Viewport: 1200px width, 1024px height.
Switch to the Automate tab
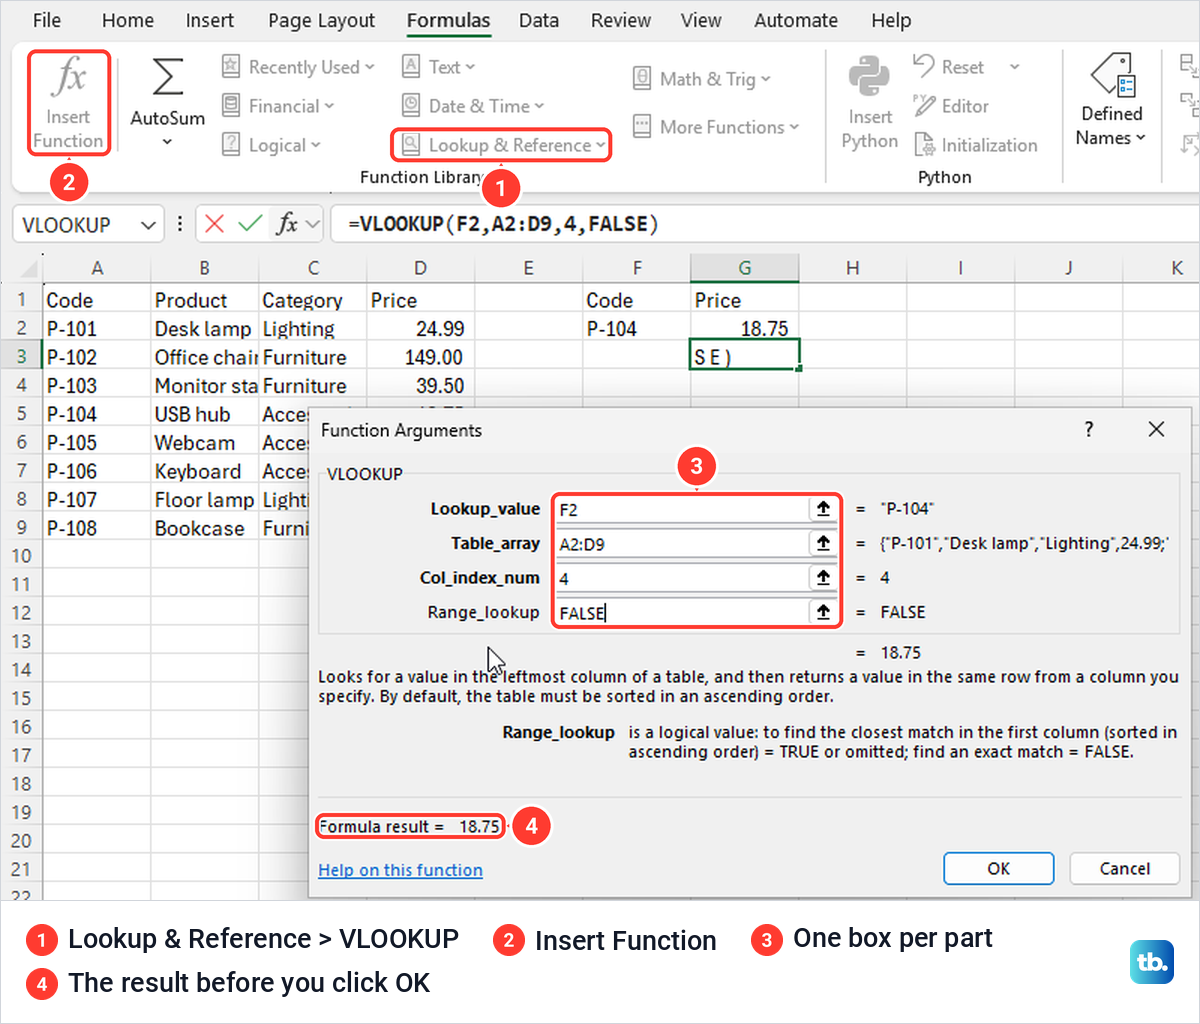click(796, 20)
